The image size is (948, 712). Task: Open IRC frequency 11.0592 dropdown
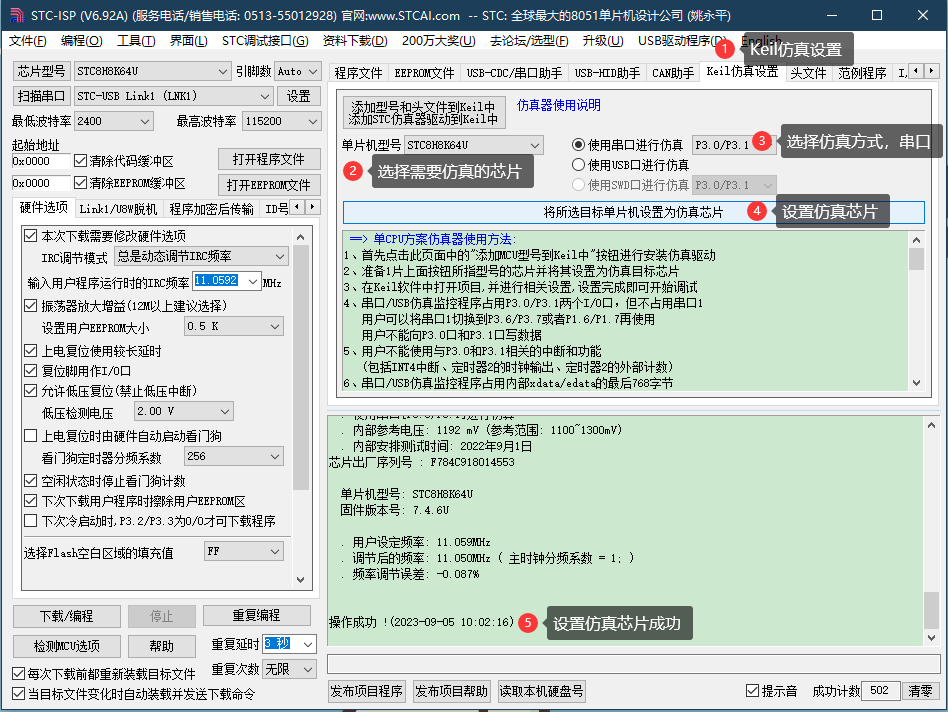253,281
